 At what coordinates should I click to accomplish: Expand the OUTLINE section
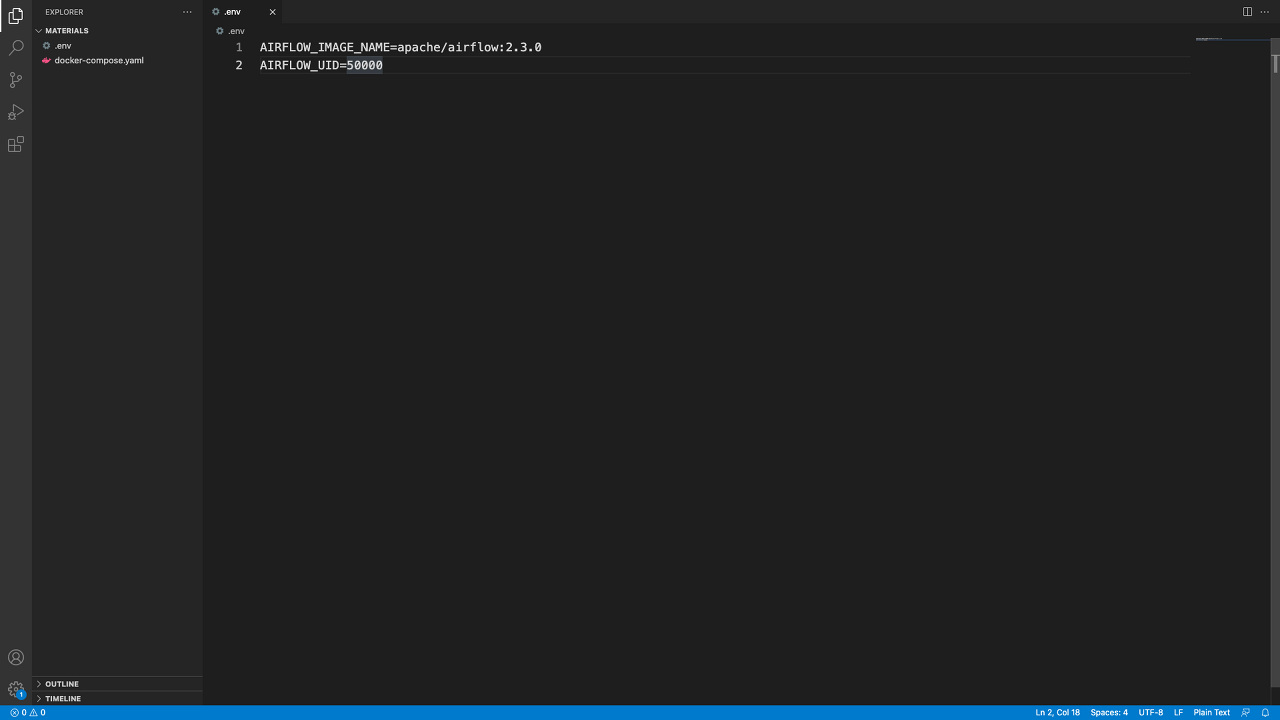[x=118, y=684]
